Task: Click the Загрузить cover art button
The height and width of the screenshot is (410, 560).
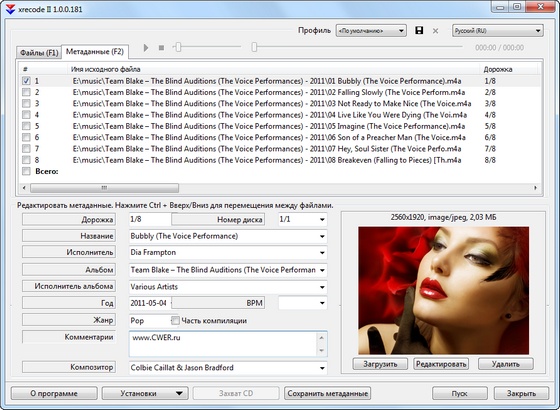Action: (x=380, y=364)
